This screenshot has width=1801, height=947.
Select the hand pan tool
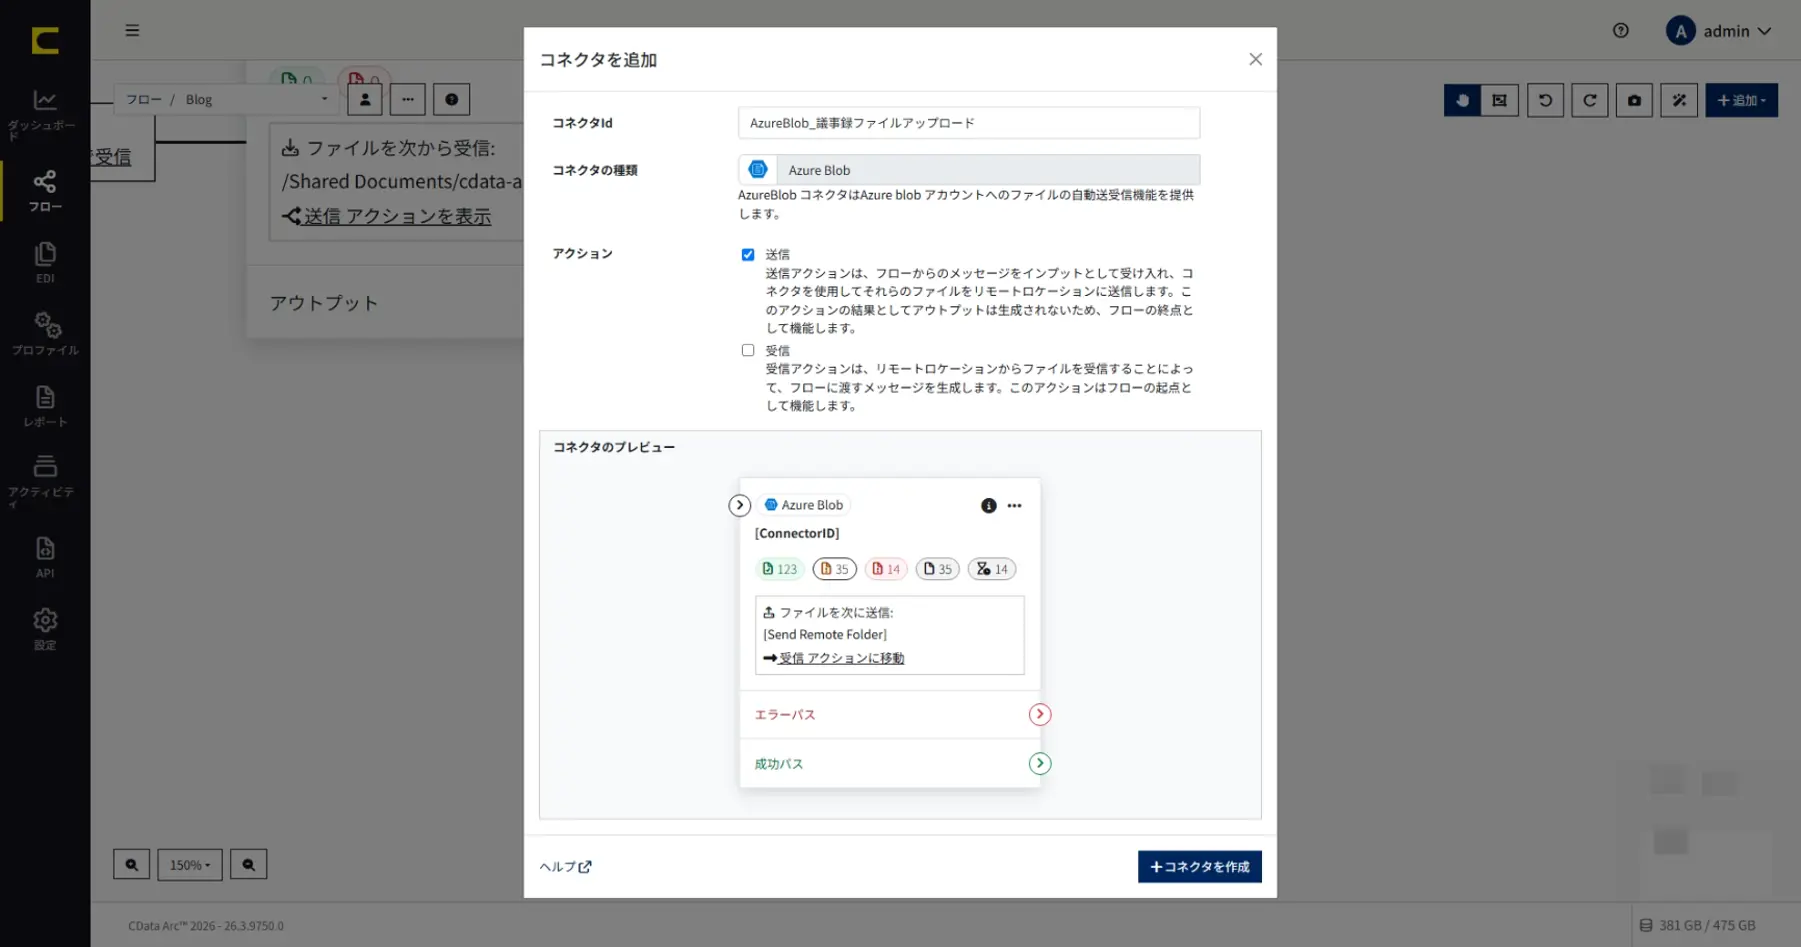[1462, 100]
